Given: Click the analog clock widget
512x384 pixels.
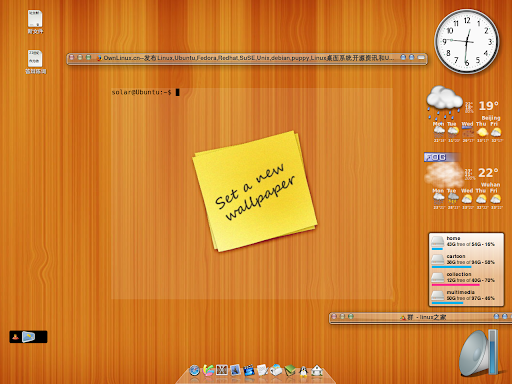Looking at the screenshot, I should [x=467, y=41].
